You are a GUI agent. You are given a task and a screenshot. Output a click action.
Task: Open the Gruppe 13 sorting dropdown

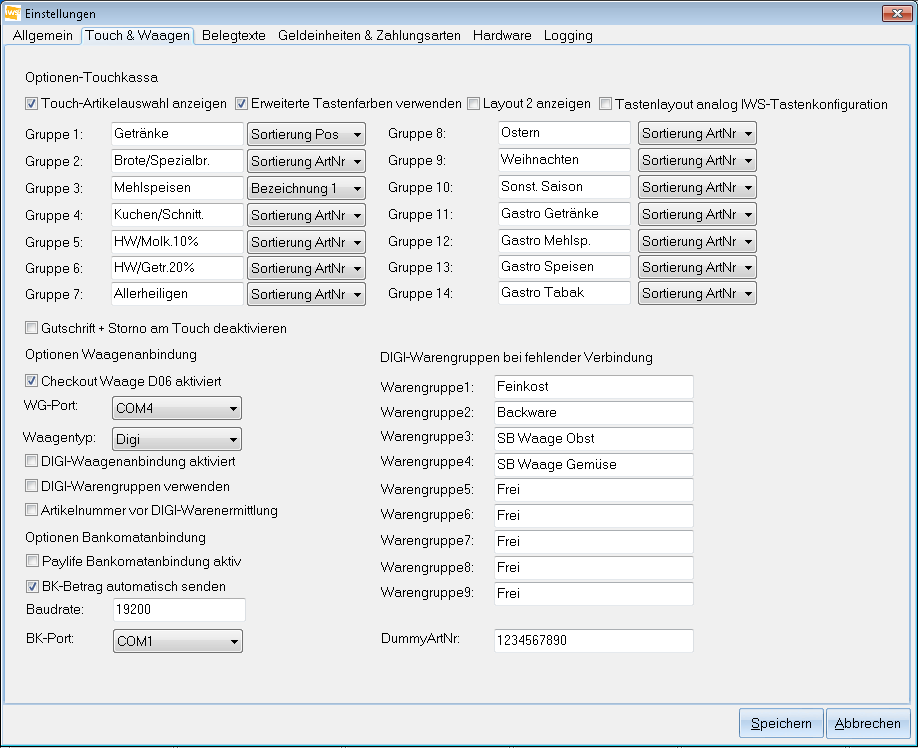click(x=697, y=267)
